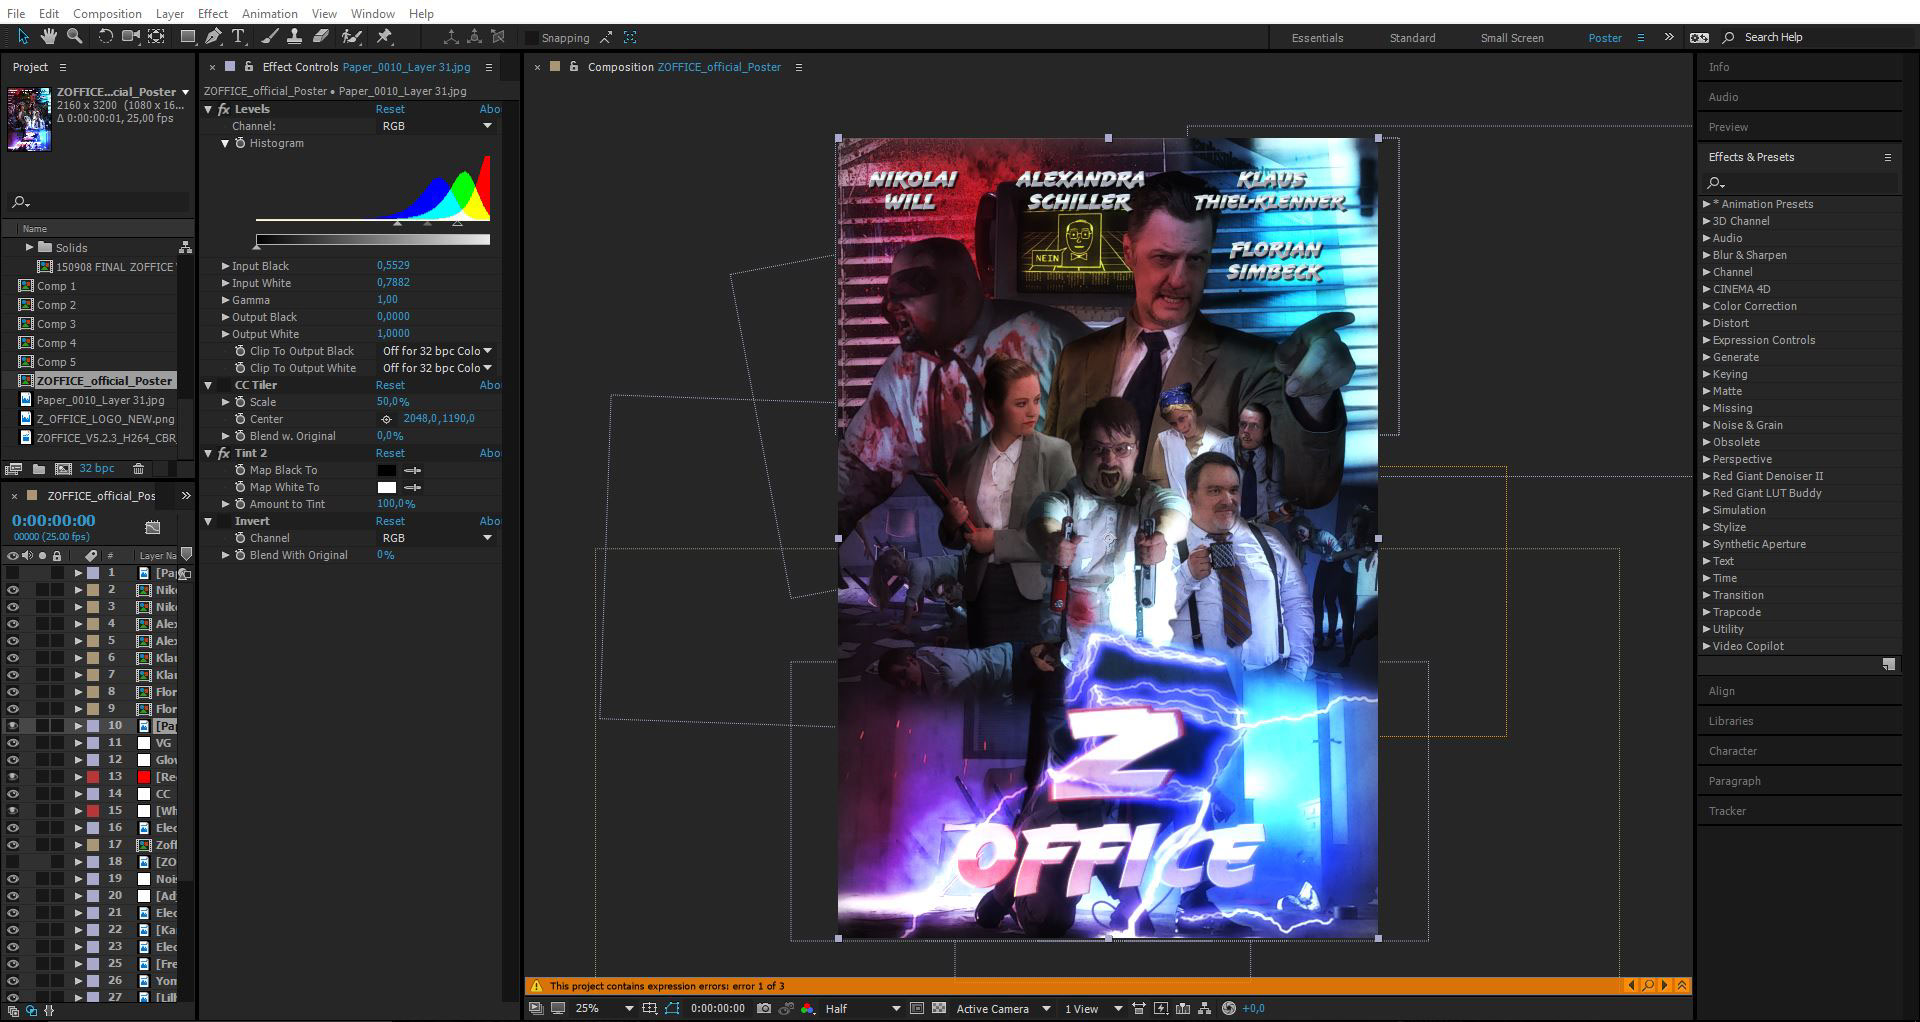The image size is (1920, 1022).
Task: Open Clip To Output Black dropdown
Action: click(437, 351)
